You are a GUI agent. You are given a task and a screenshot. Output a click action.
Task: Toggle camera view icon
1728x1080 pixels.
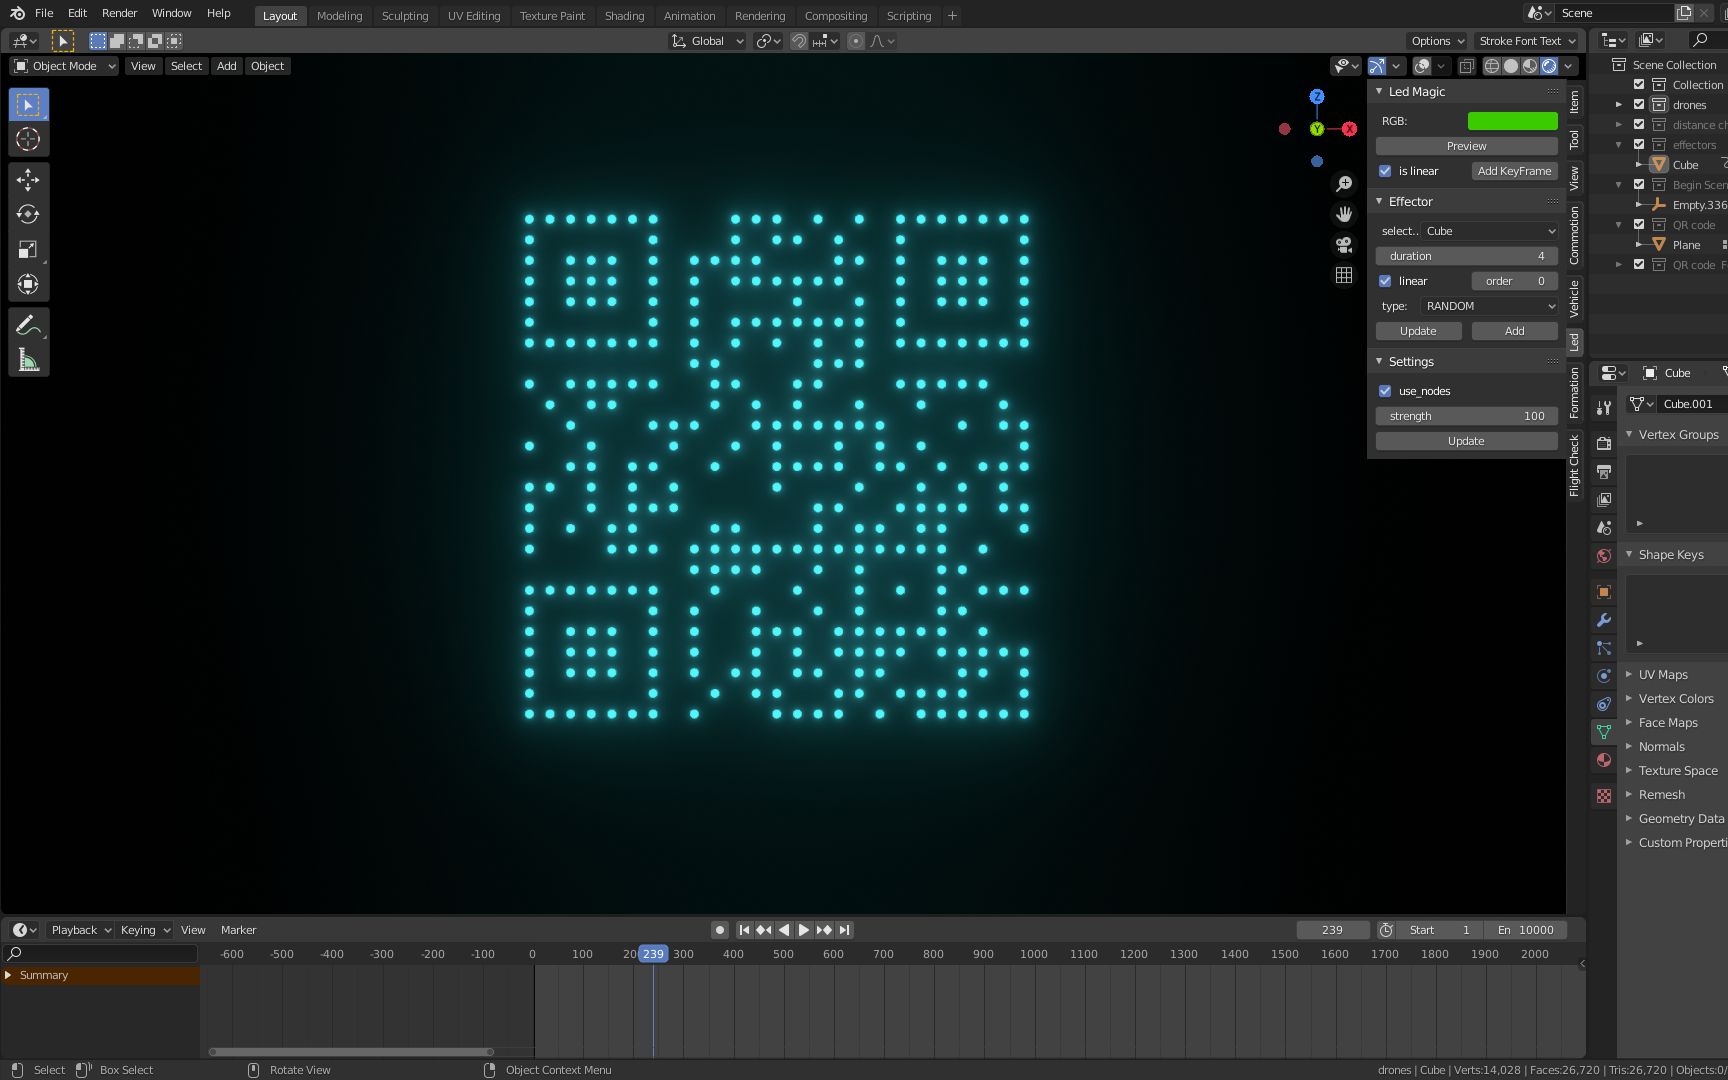click(1344, 245)
